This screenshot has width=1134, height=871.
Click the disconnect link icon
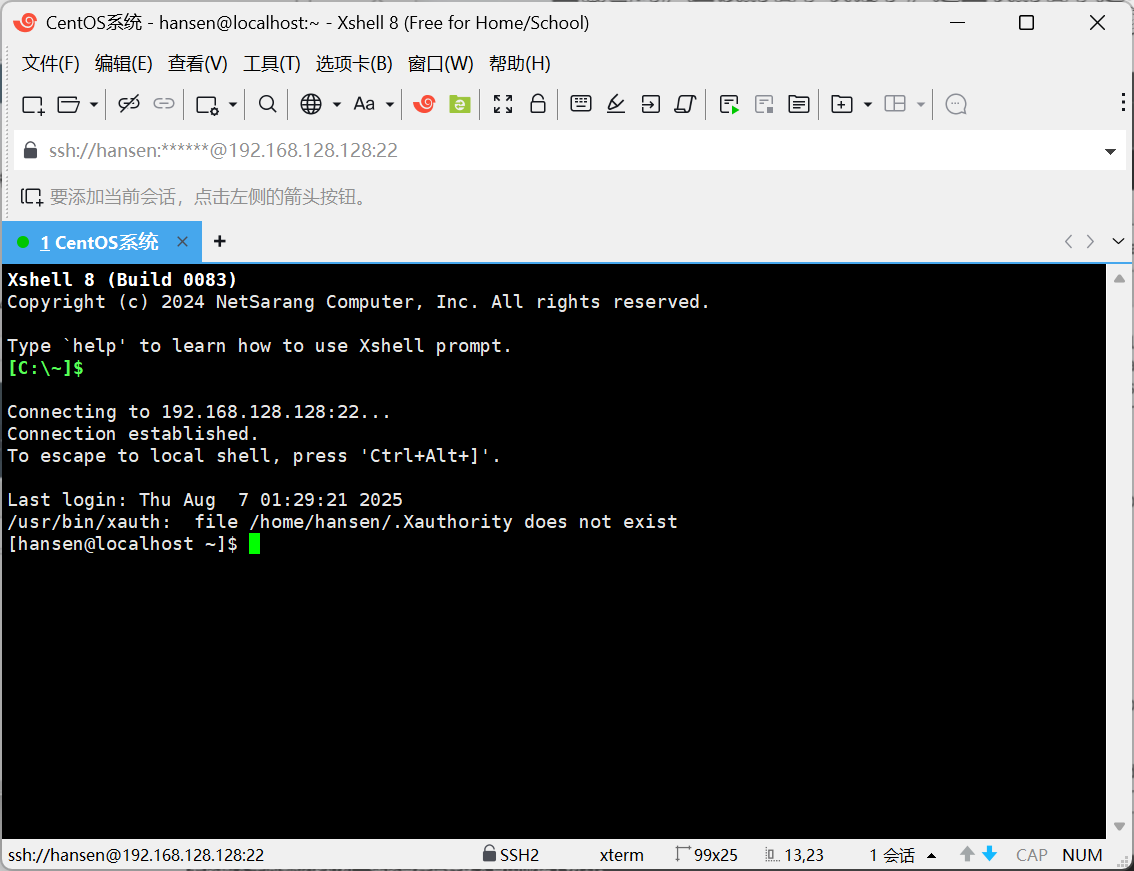click(x=129, y=104)
